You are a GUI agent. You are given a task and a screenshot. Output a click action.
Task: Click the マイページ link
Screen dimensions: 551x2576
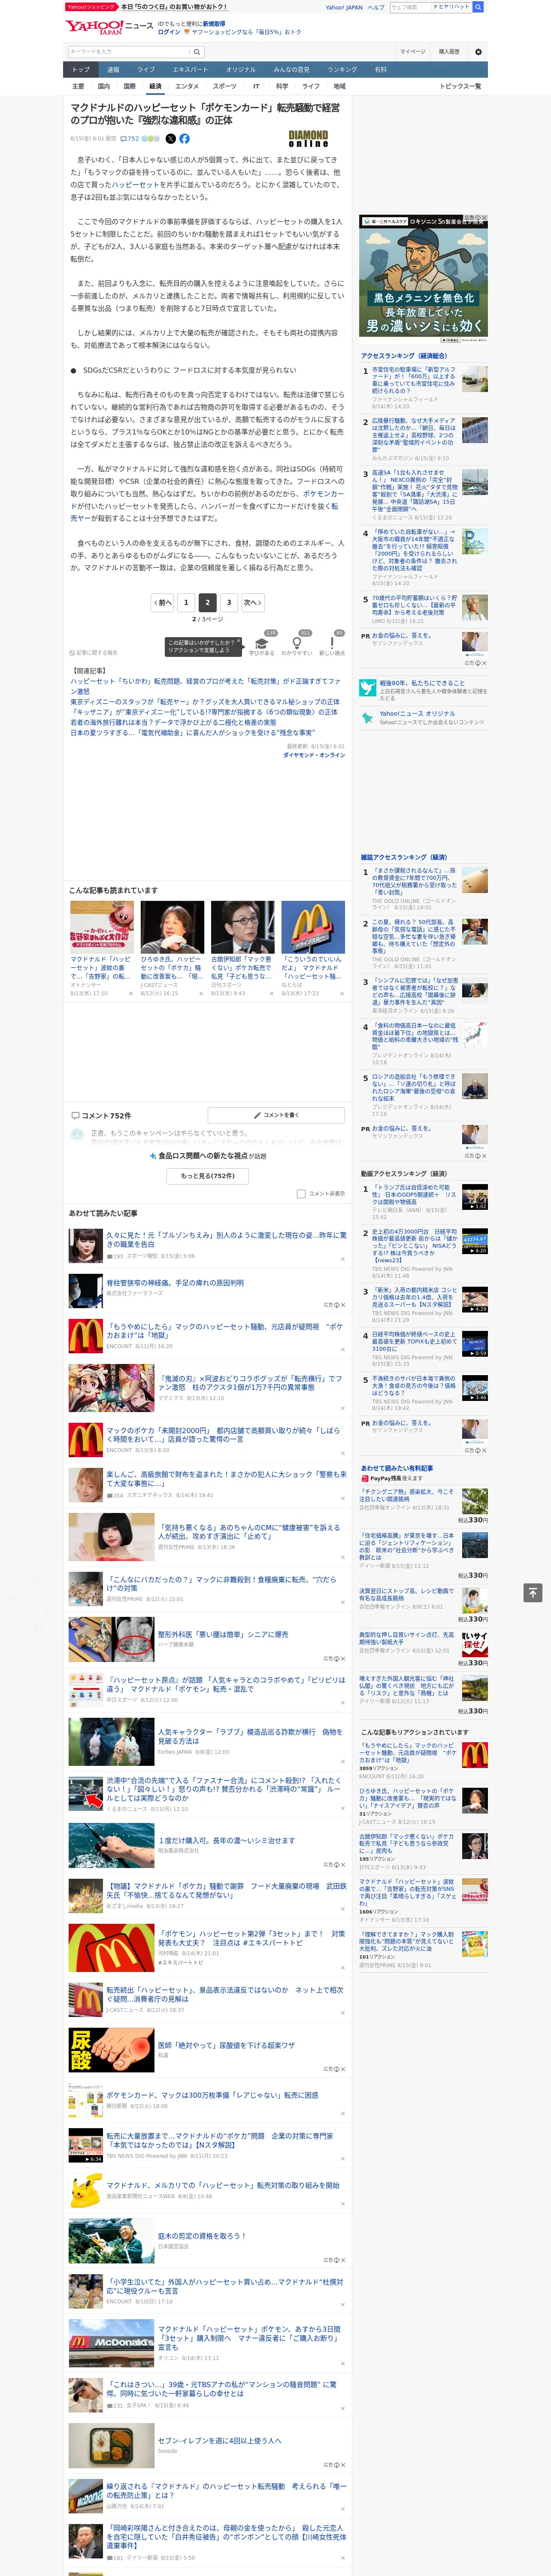[412, 51]
